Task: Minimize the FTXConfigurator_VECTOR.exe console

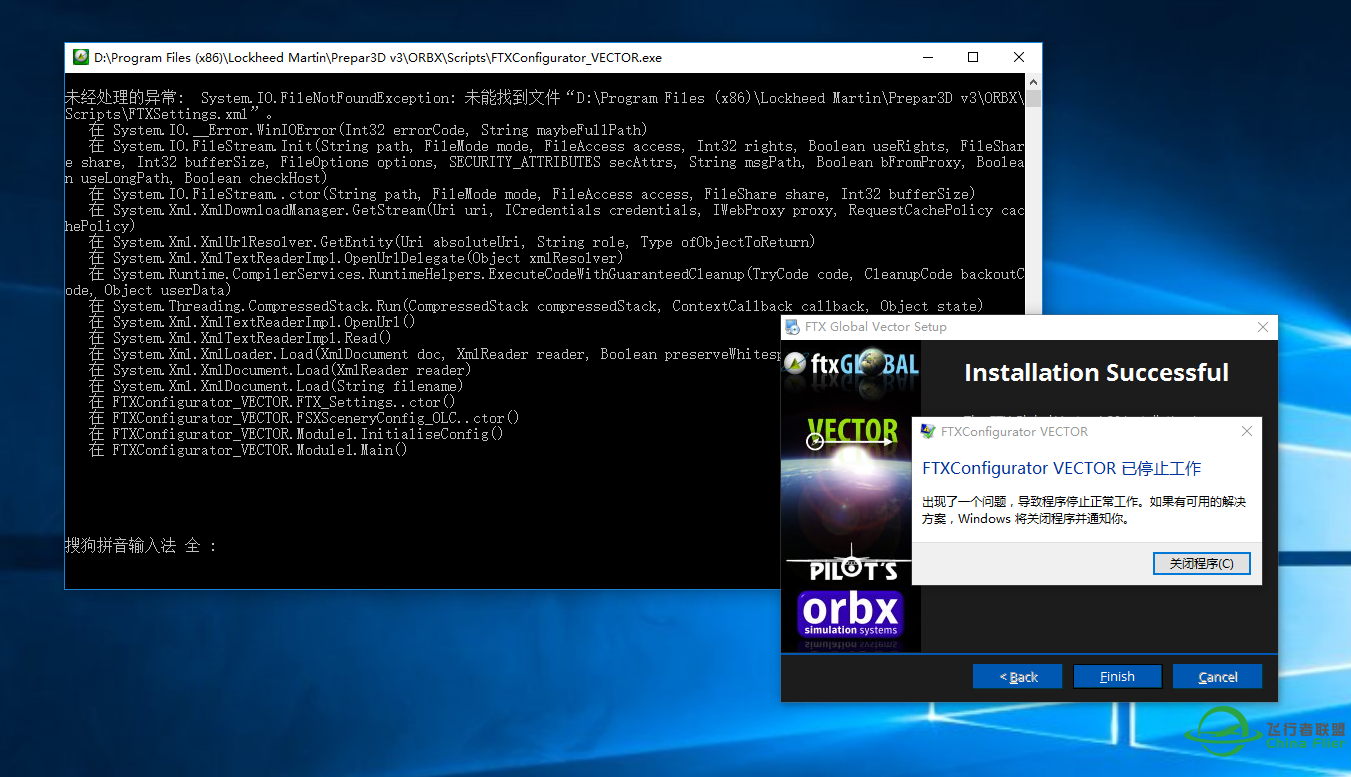Action: click(x=927, y=58)
